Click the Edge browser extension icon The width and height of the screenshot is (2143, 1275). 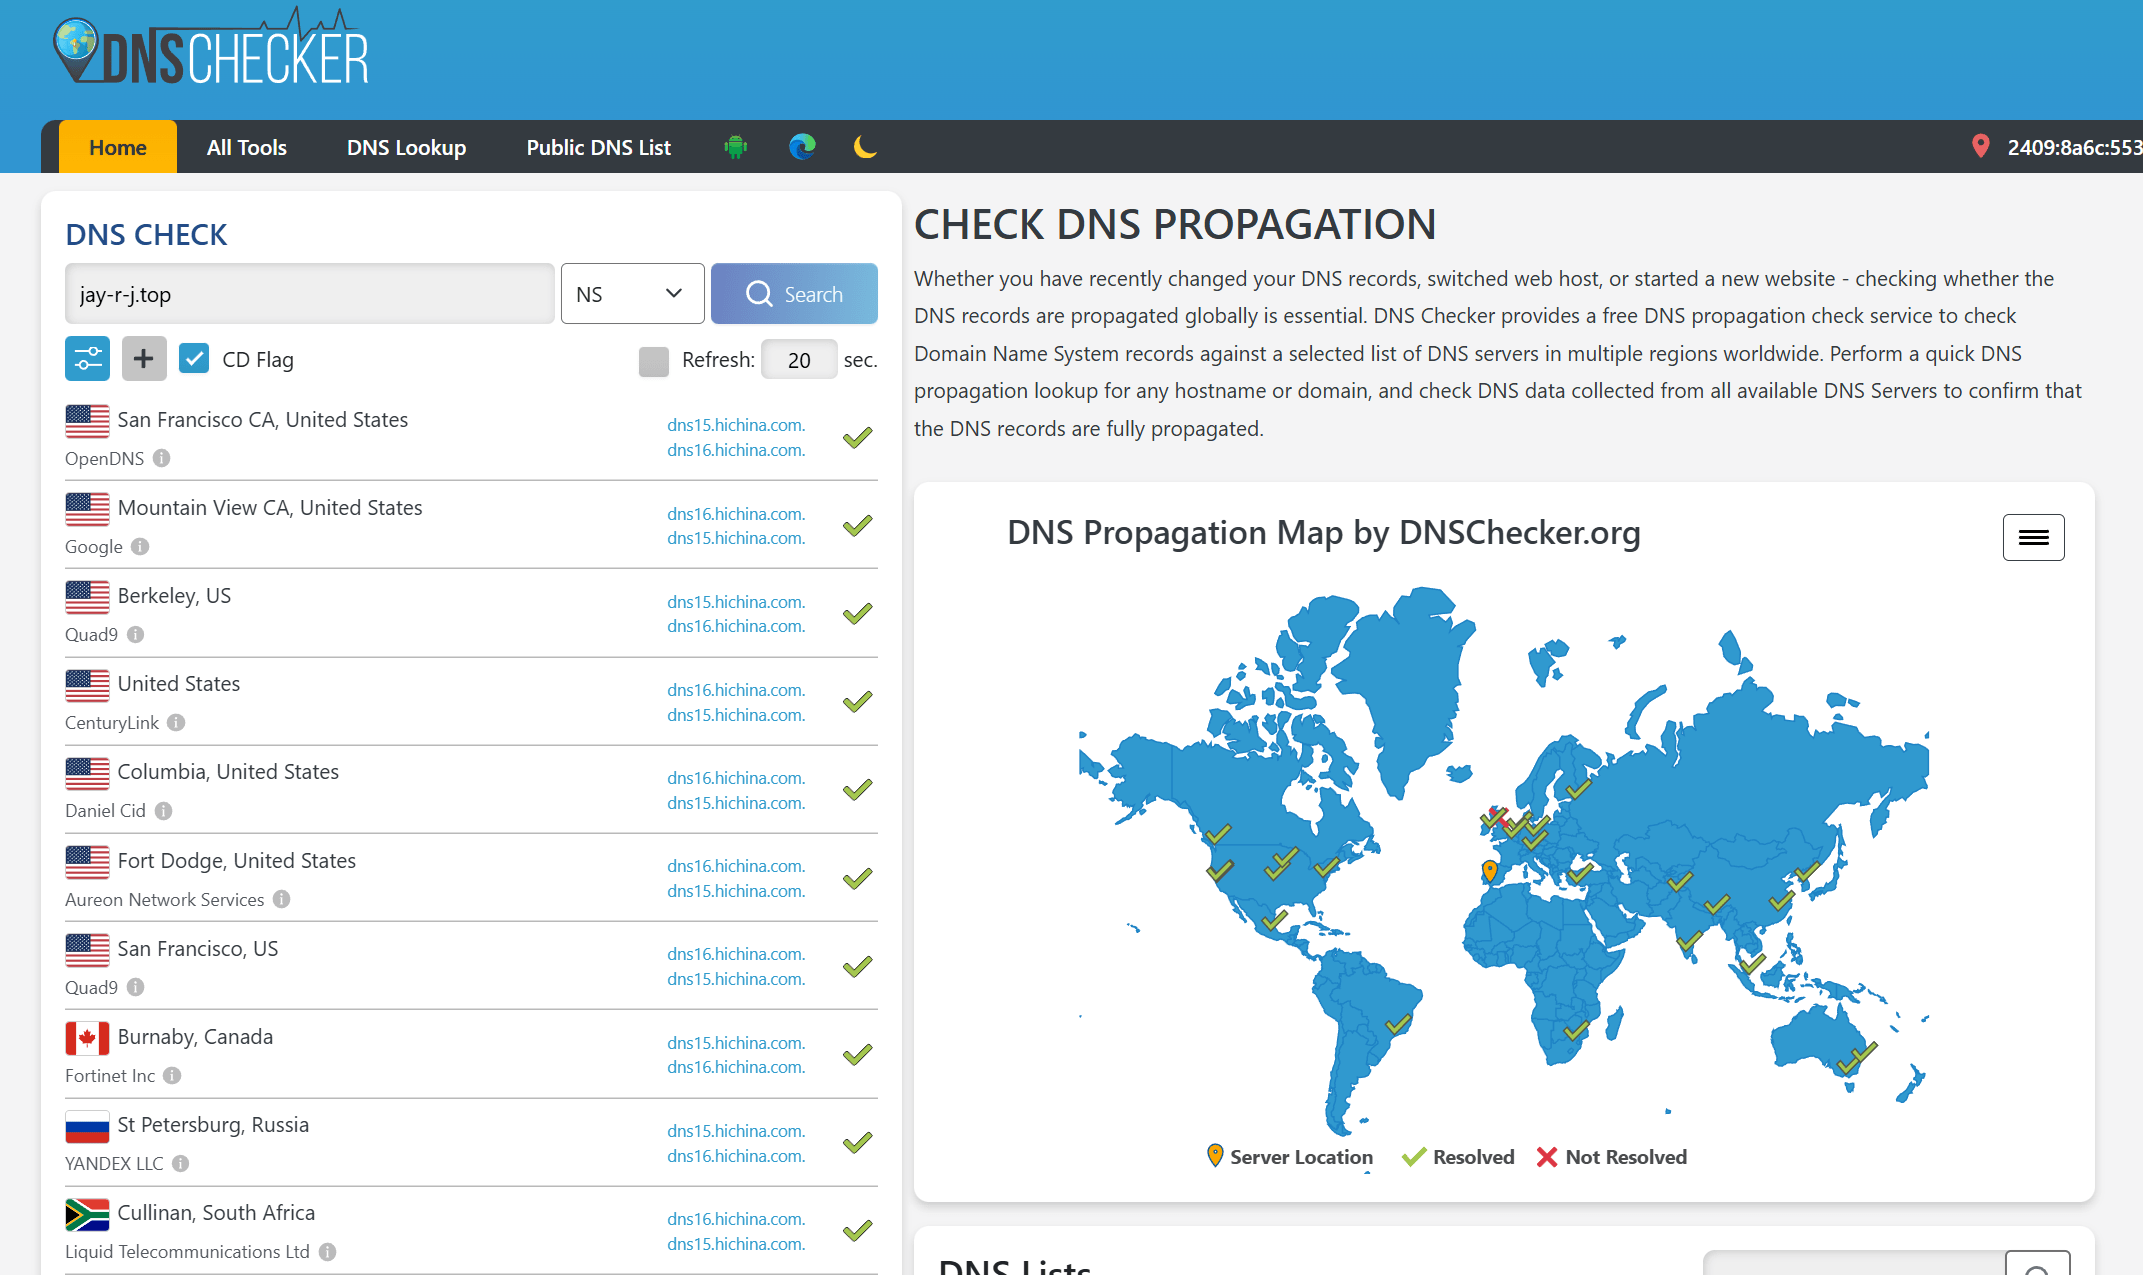802,147
